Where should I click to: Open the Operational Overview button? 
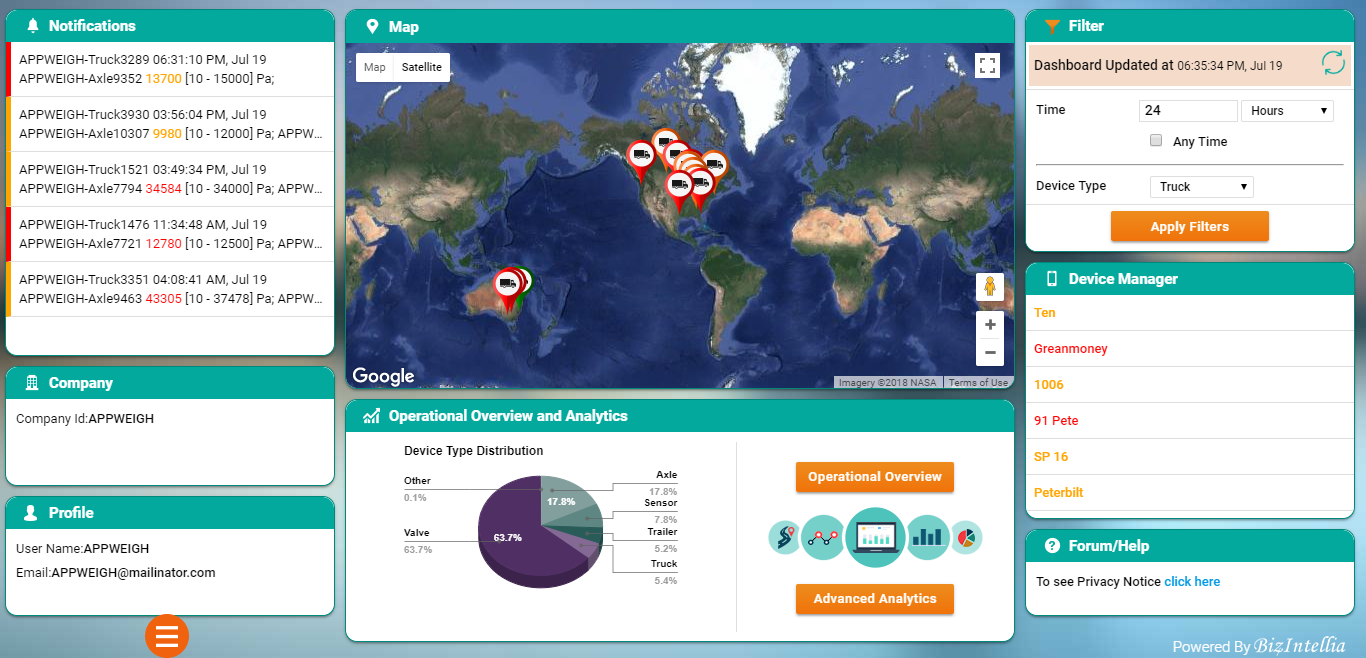(874, 477)
